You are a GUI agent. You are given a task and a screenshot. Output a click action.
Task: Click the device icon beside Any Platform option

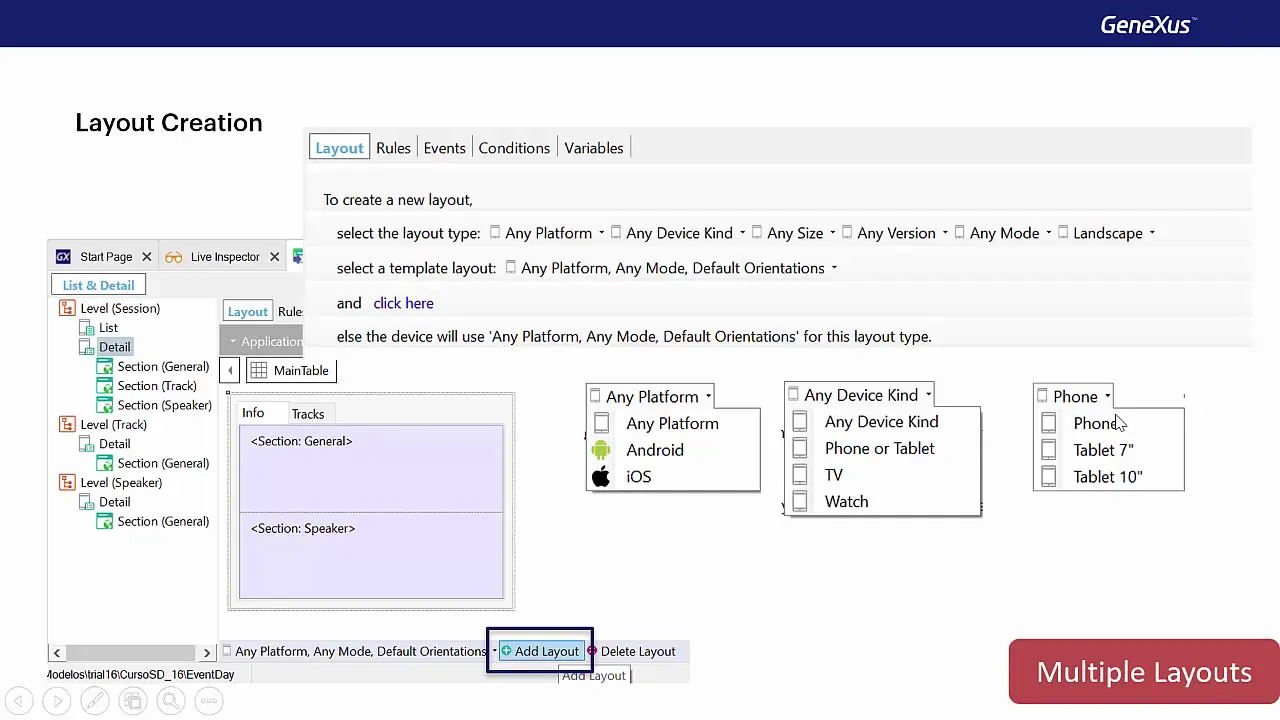tap(601, 424)
